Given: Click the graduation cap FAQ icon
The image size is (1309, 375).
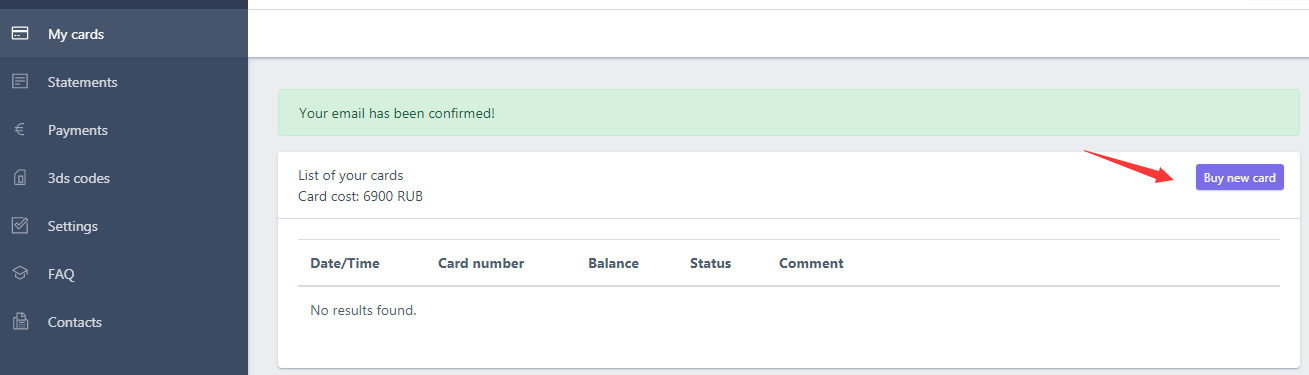Looking at the screenshot, I should pyautogui.click(x=20, y=274).
